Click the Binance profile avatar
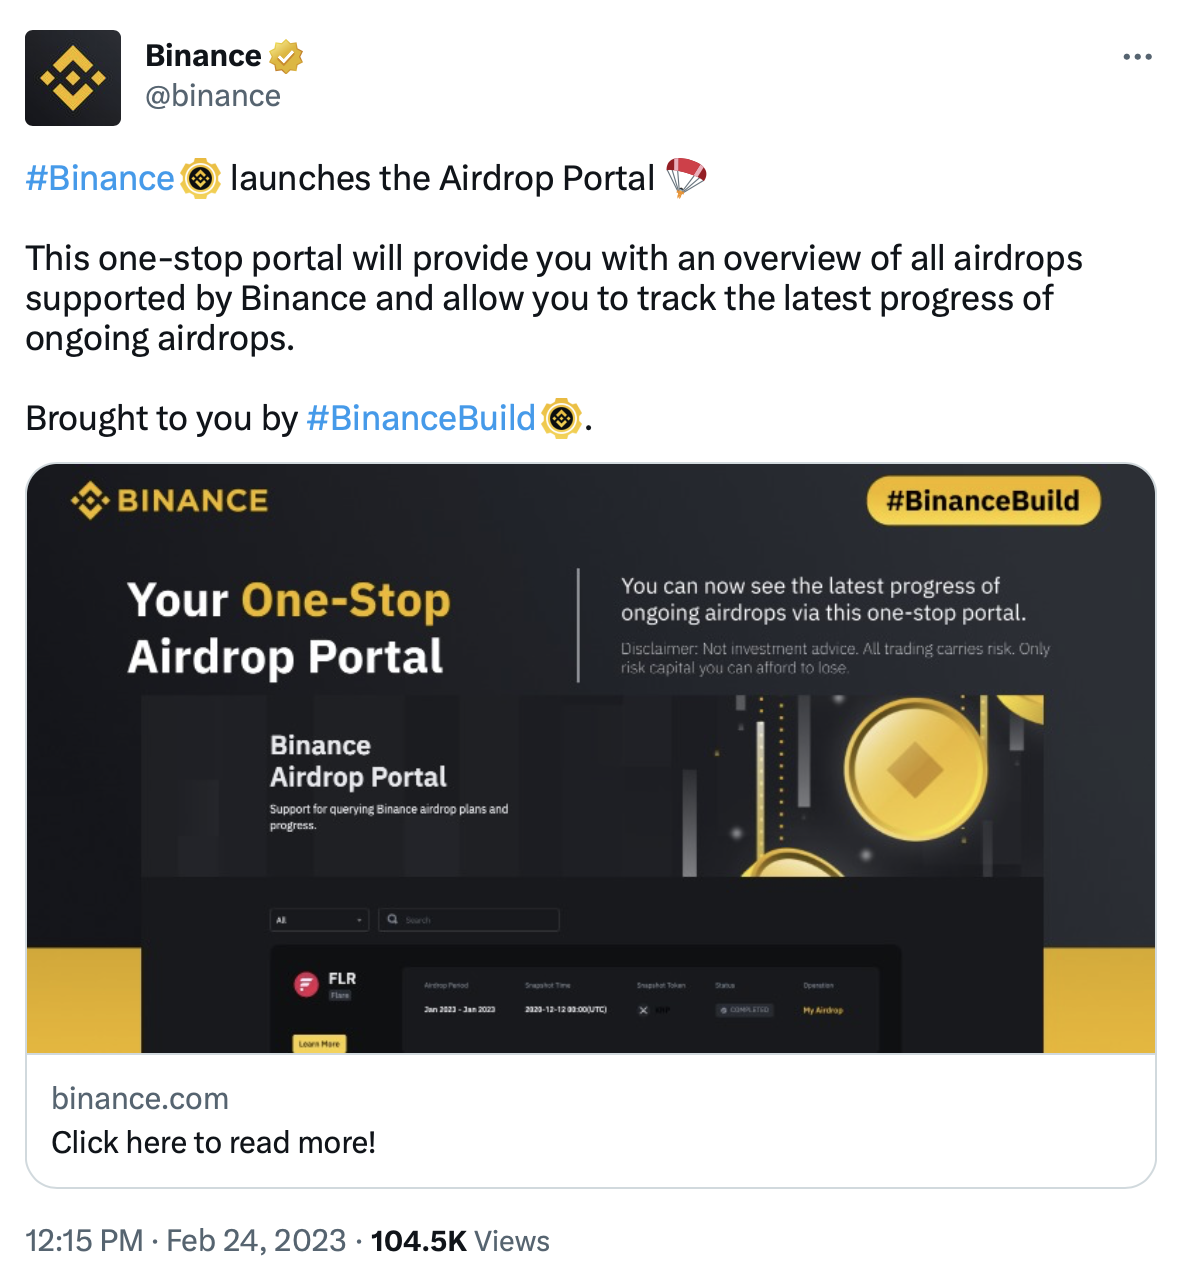Viewport: 1188px width, 1288px height. coord(73,78)
